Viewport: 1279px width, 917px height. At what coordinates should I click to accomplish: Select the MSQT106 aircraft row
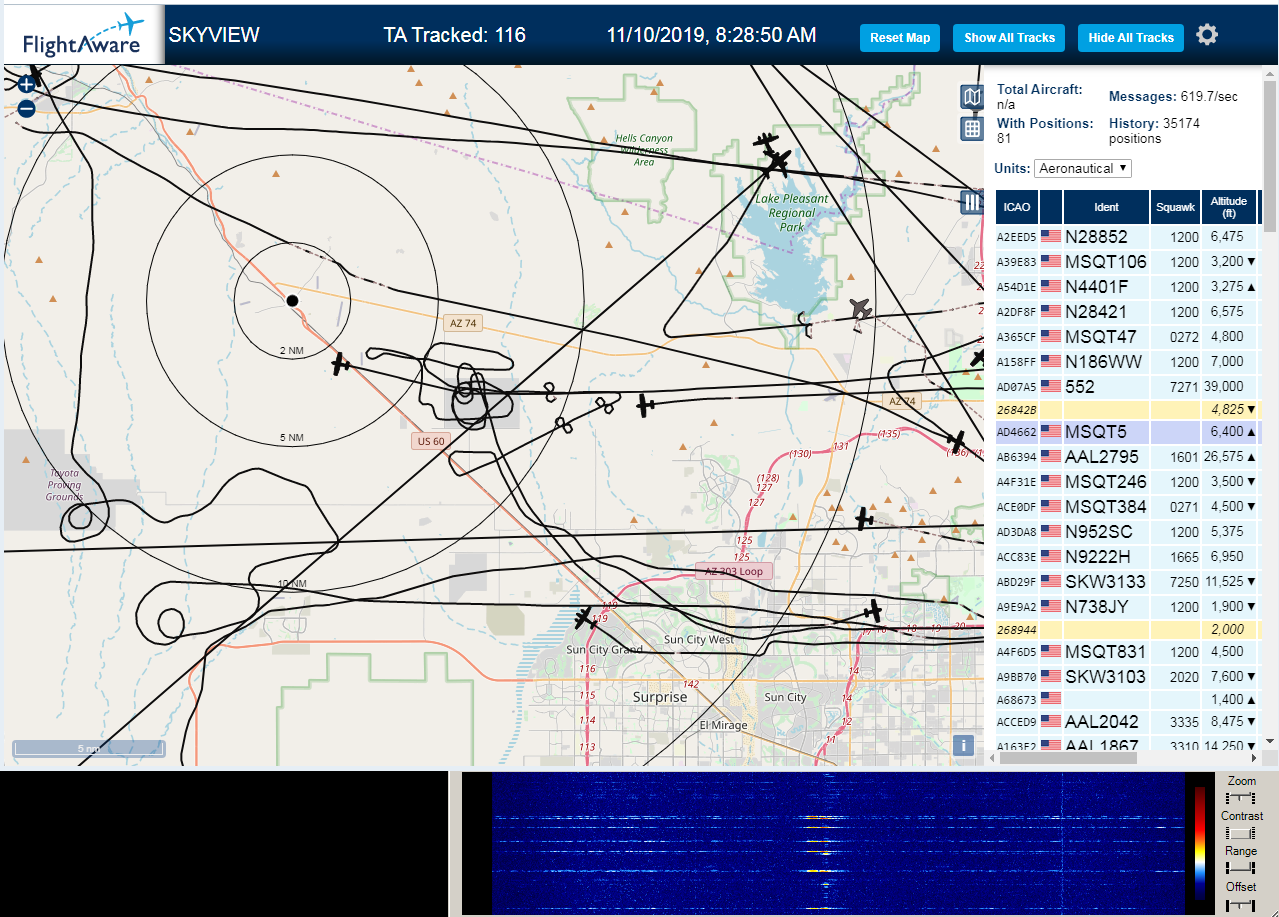click(x=1129, y=262)
